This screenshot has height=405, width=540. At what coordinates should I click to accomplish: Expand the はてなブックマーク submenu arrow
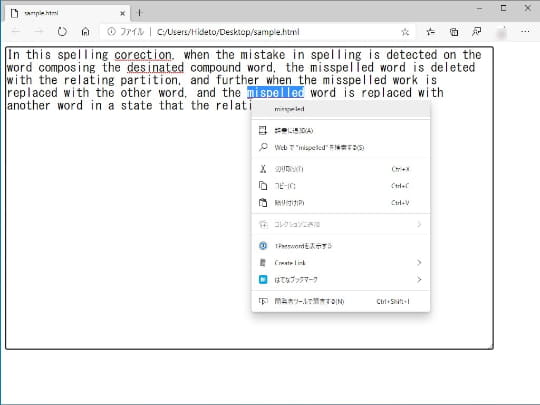click(419, 280)
